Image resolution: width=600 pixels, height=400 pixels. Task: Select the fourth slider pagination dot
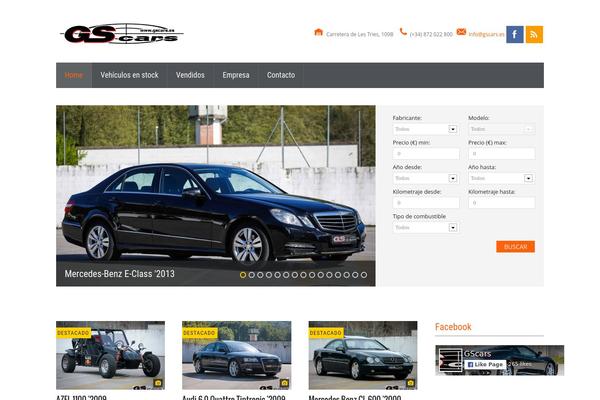click(269, 275)
